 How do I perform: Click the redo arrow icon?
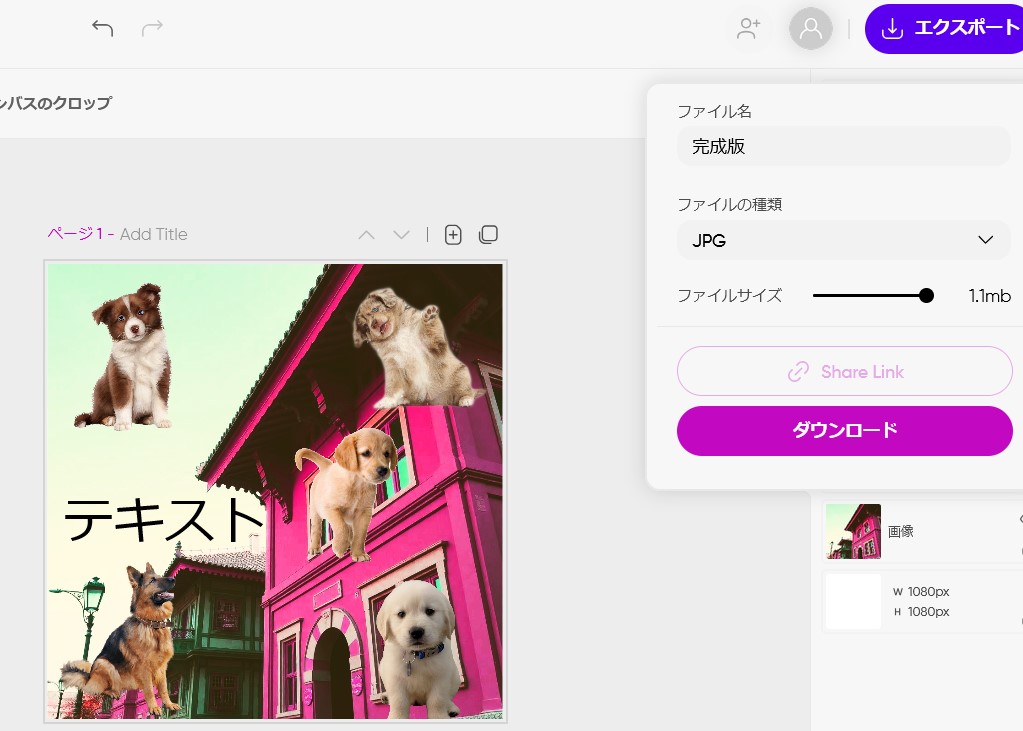pyautogui.click(x=152, y=28)
